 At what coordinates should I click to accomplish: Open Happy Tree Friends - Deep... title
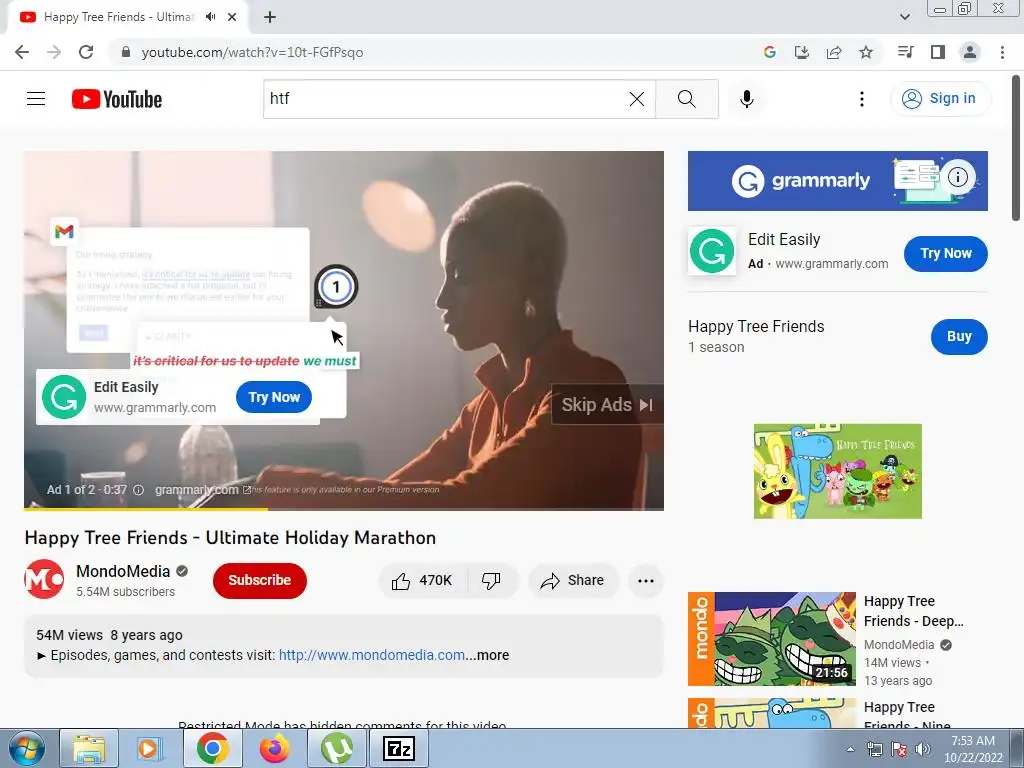[913, 611]
